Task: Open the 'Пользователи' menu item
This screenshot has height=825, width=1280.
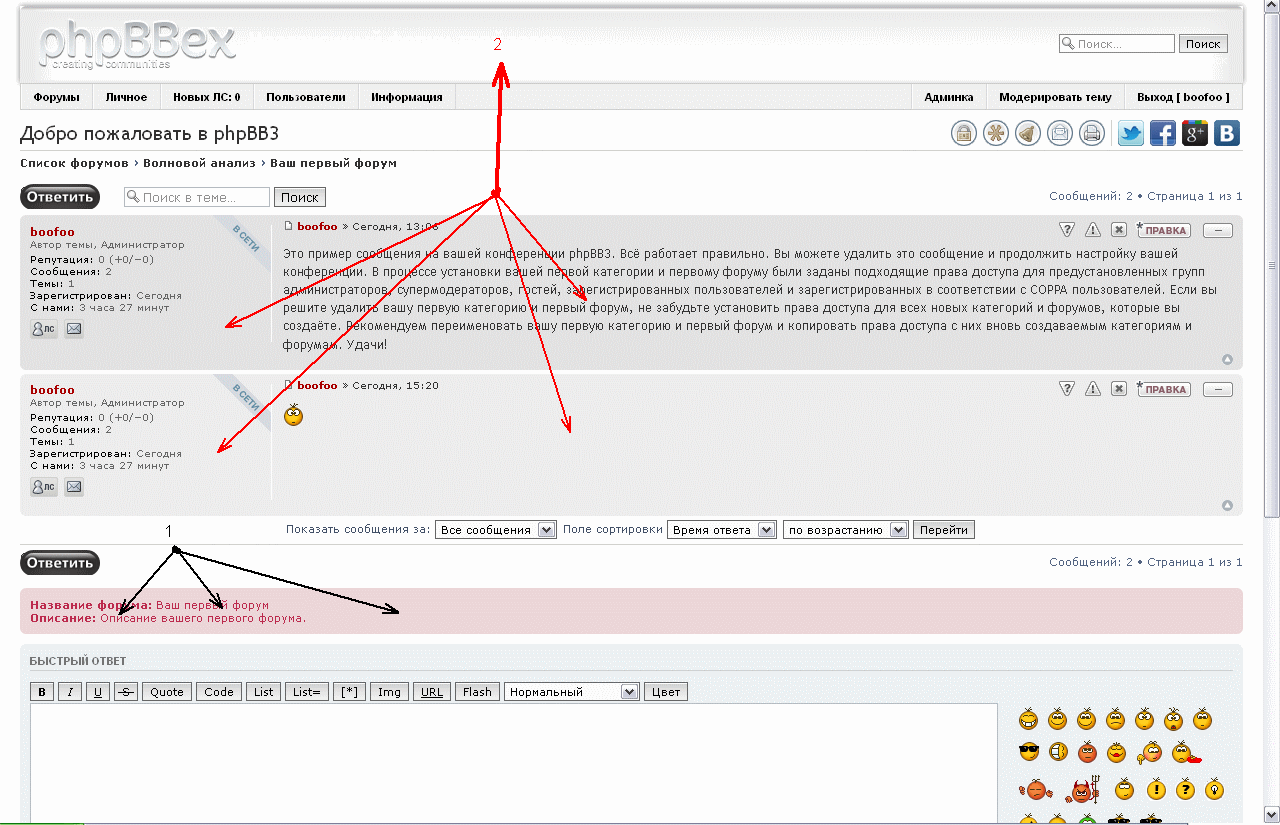Action: point(306,97)
